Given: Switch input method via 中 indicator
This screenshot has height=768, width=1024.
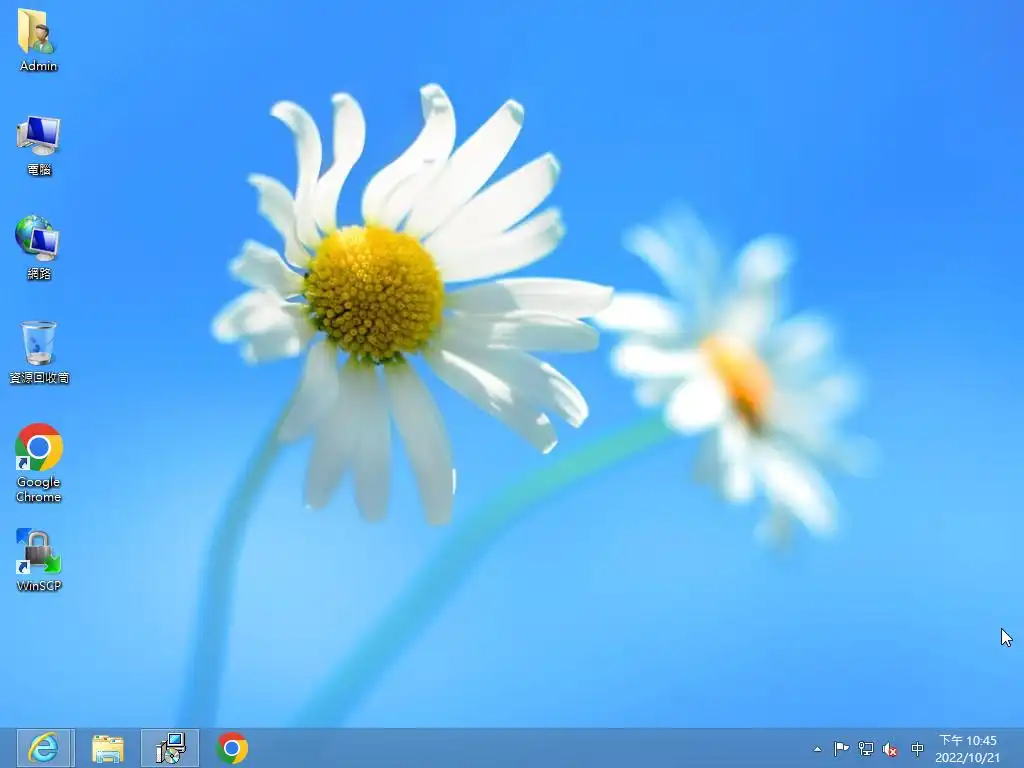Looking at the screenshot, I should pyautogui.click(x=917, y=748).
